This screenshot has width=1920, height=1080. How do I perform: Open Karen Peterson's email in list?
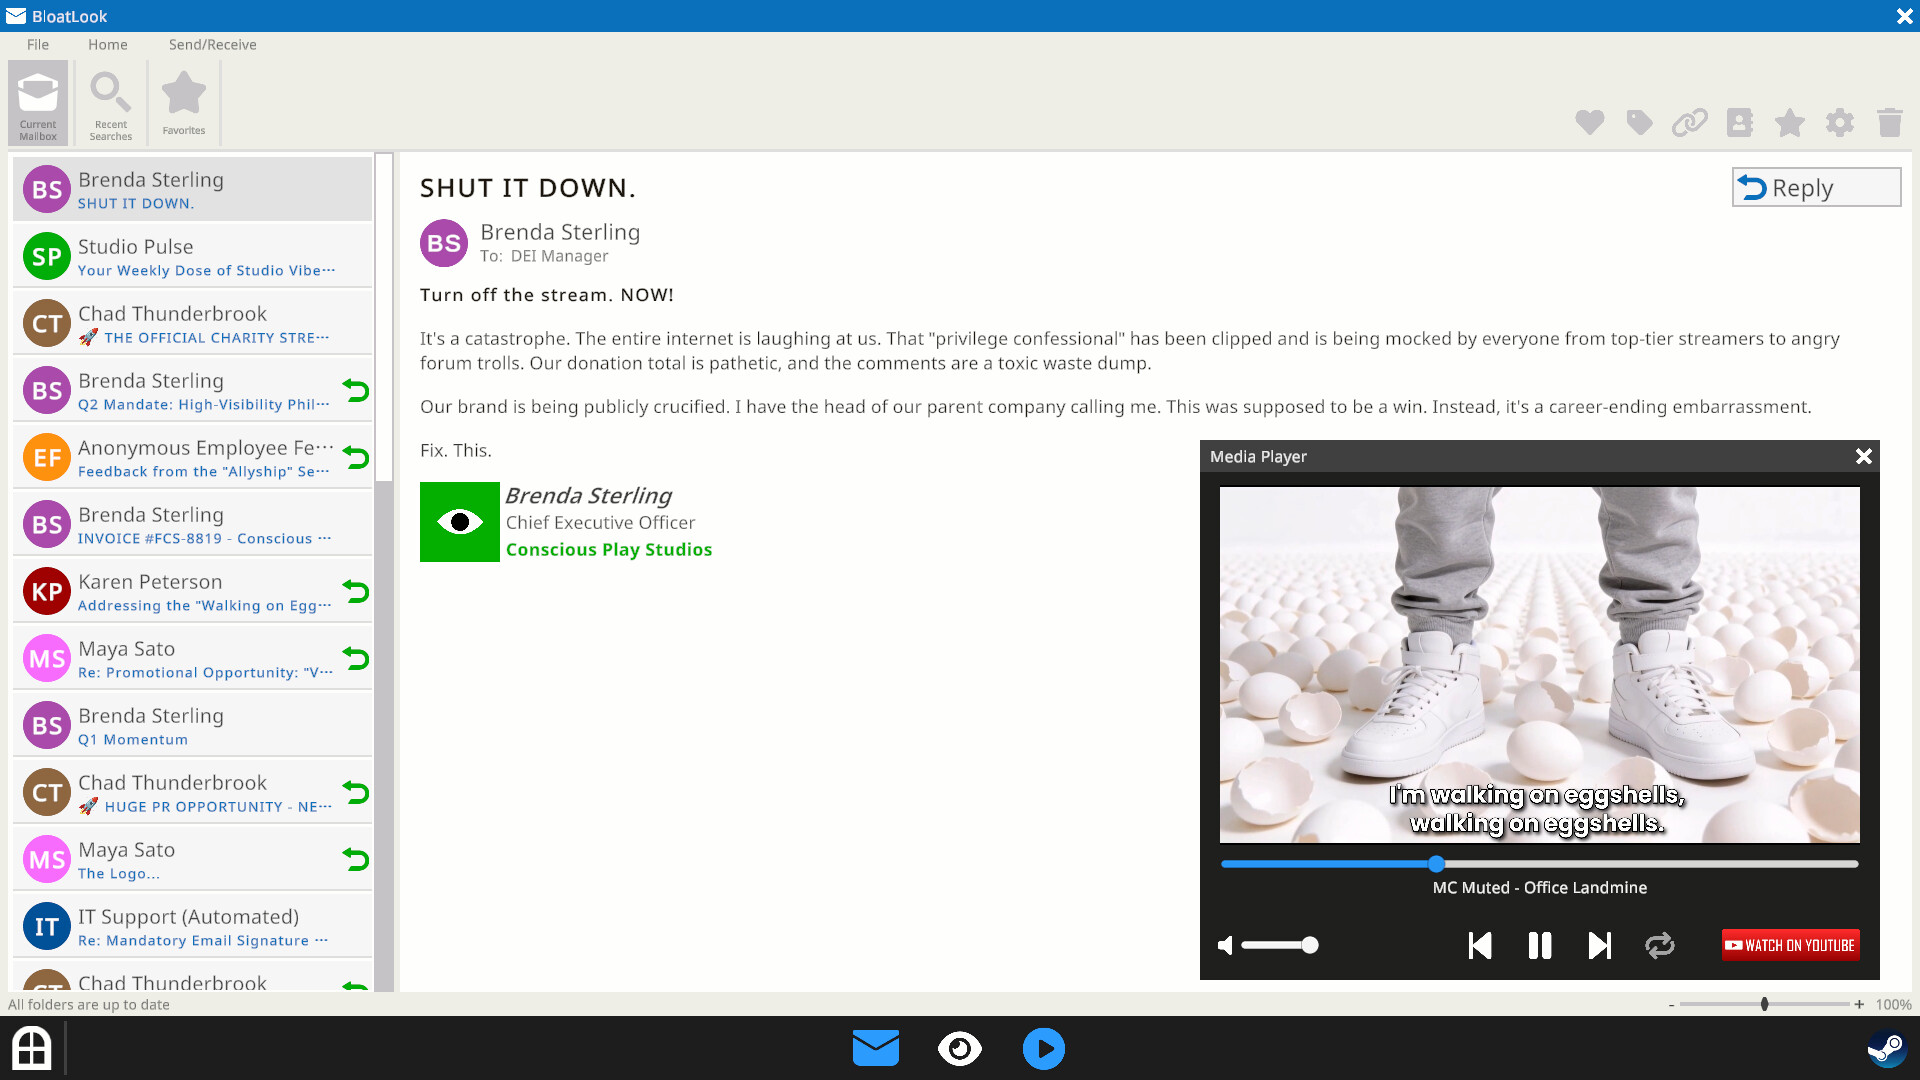192,592
